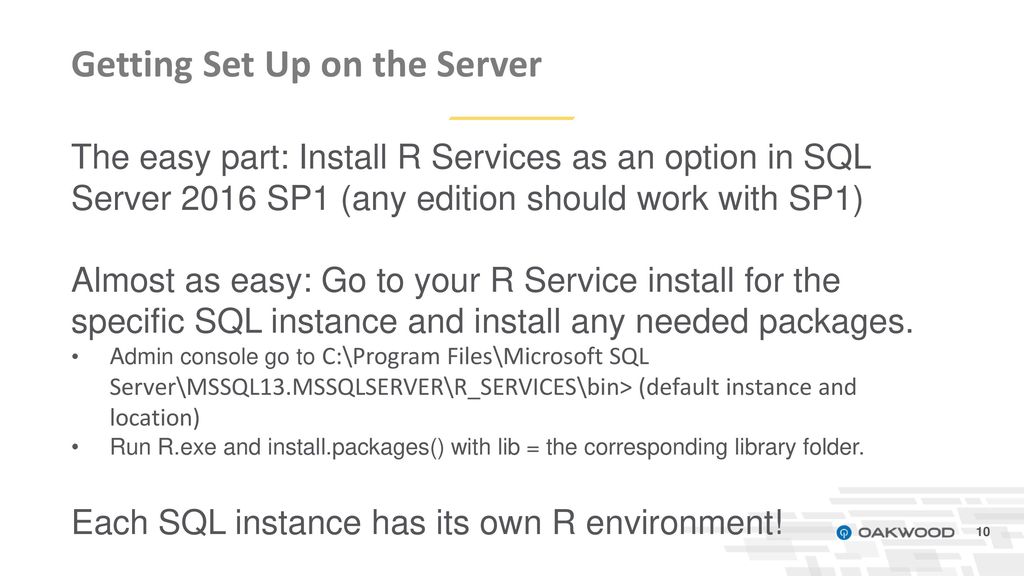Click the words needed packages
1024x576 pixels.
click(774, 322)
